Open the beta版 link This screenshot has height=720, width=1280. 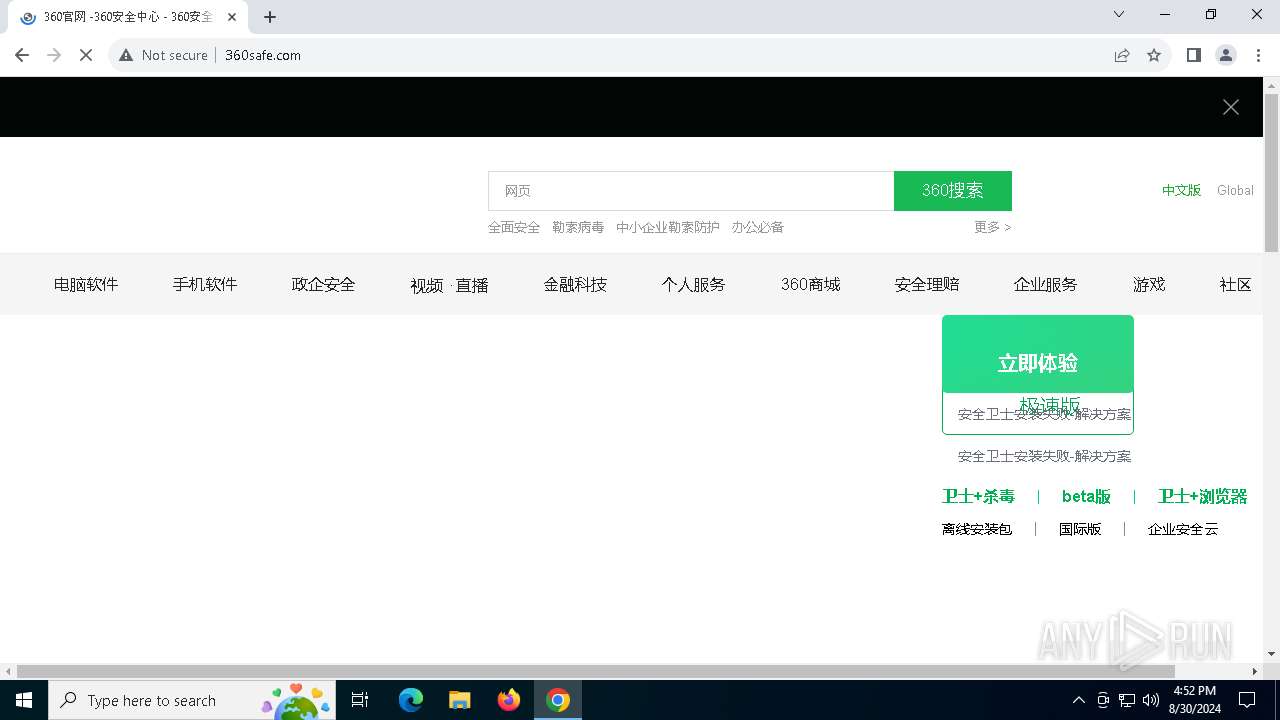(x=1086, y=496)
